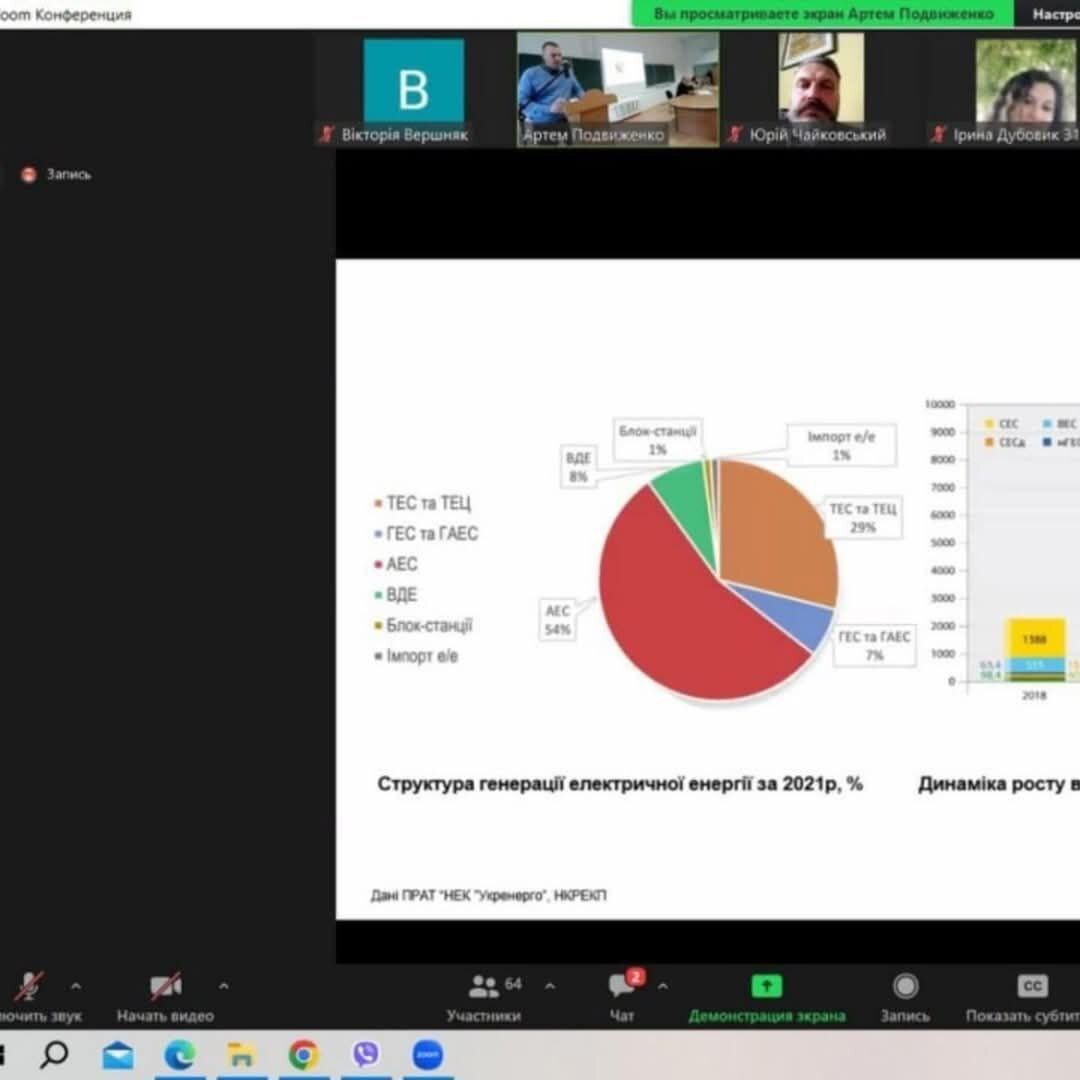Start video with the crossed-out camera icon

point(165,987)
